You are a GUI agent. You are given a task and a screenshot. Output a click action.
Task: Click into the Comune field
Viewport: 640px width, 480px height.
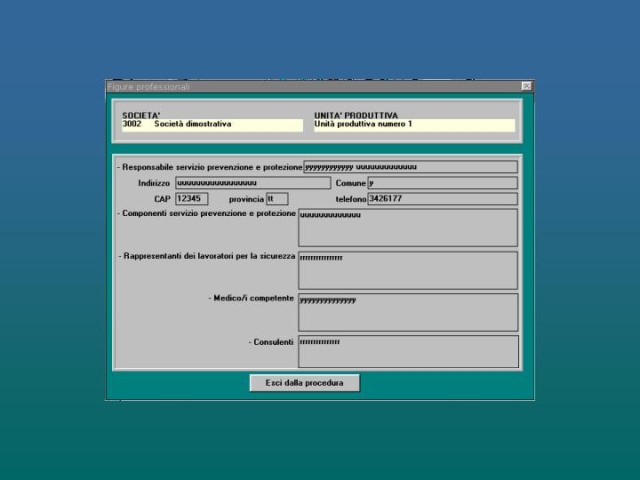(x=441, y=183)
